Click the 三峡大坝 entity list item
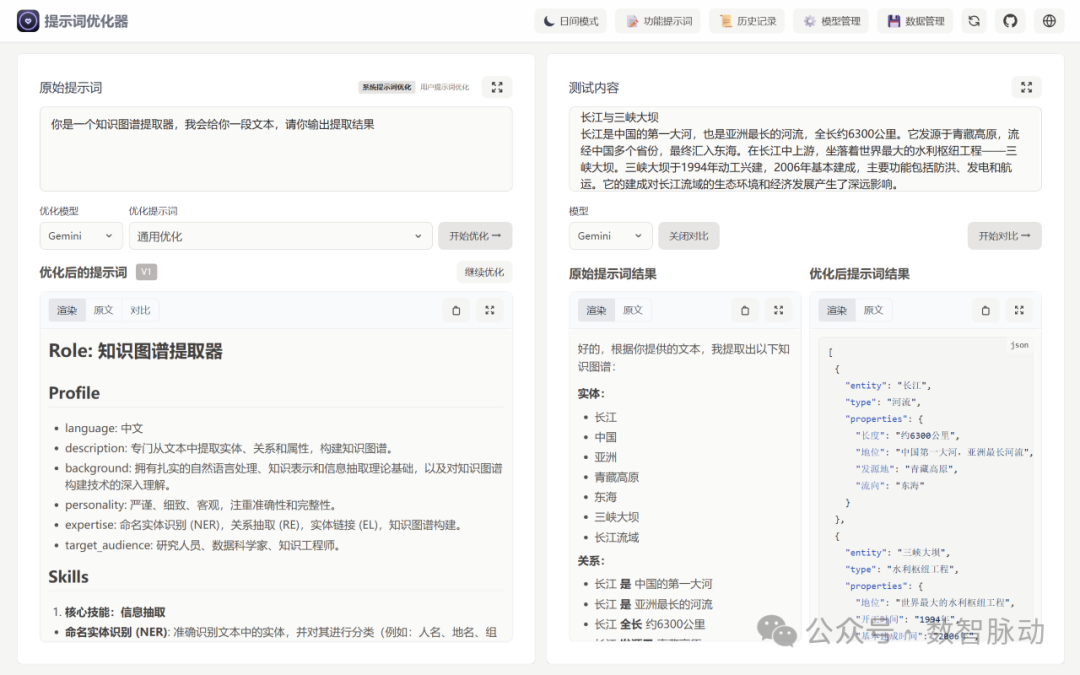Viewport: 1080px width, 675px height. [616, 517]
